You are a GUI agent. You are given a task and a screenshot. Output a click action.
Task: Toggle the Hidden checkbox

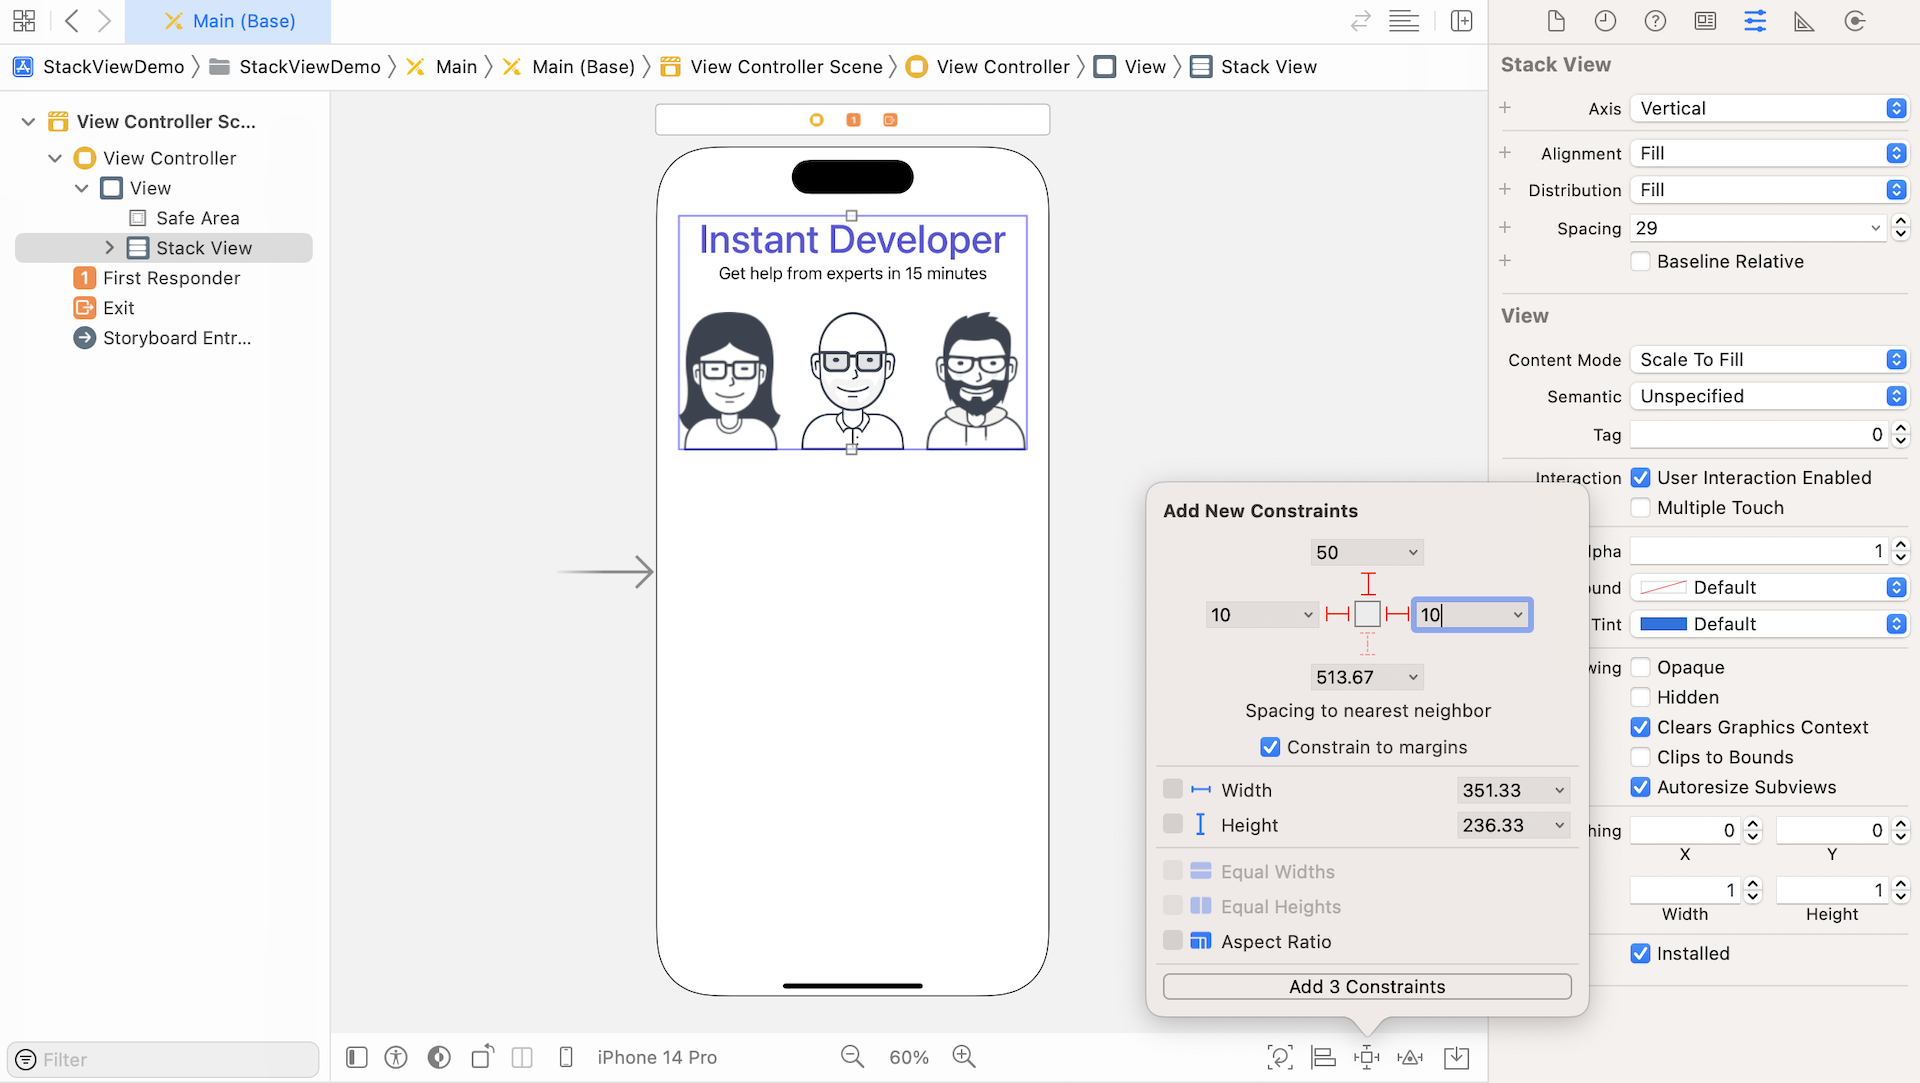coord(1640,697)
